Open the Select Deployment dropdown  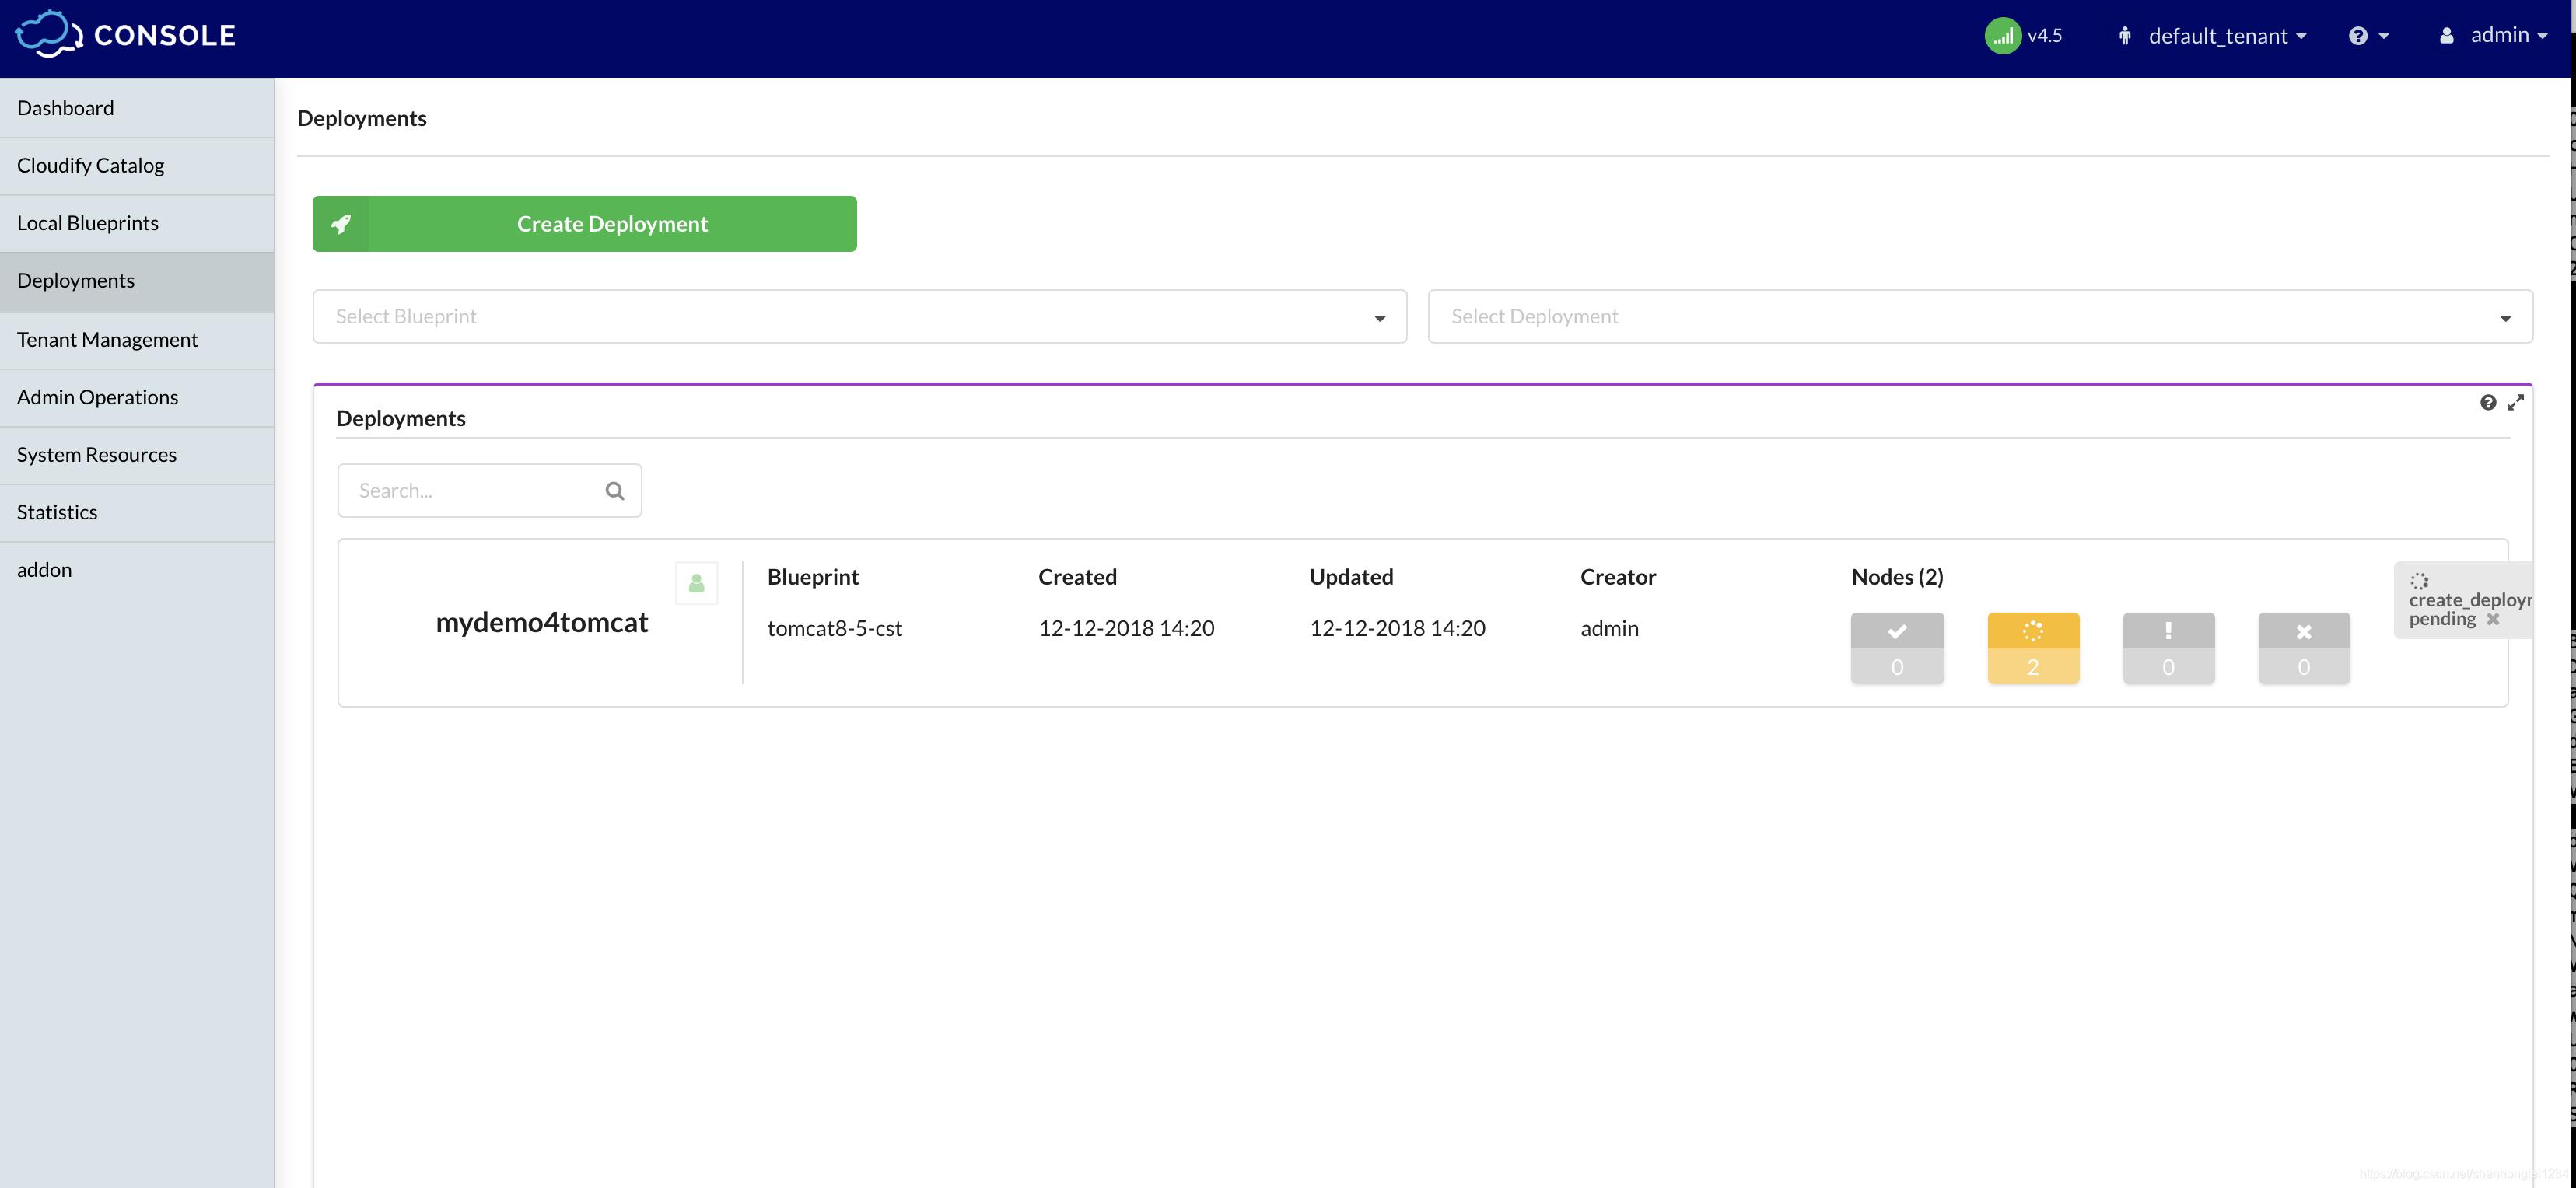[x=1979, y=316]
